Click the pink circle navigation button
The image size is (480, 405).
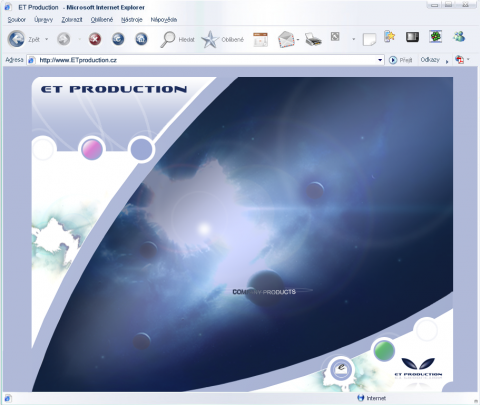pyautogui.click(x=92, y=149)
